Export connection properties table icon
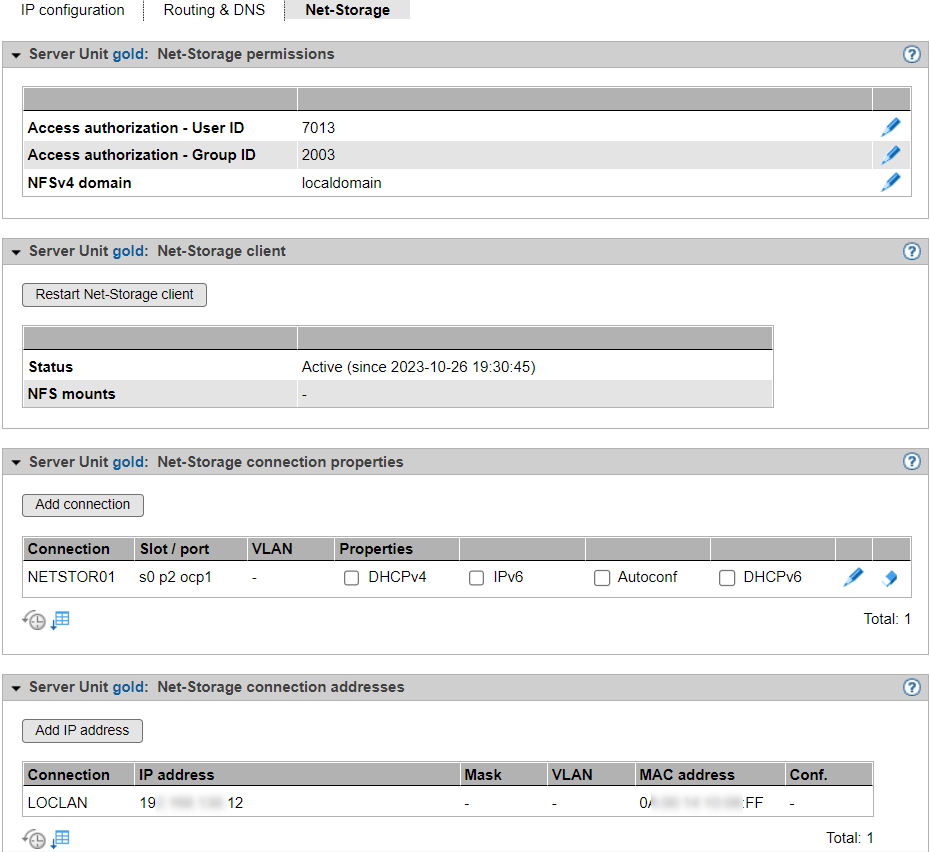Image resolution: width=930 pixels, height=852 pixels. coord(61,620)
